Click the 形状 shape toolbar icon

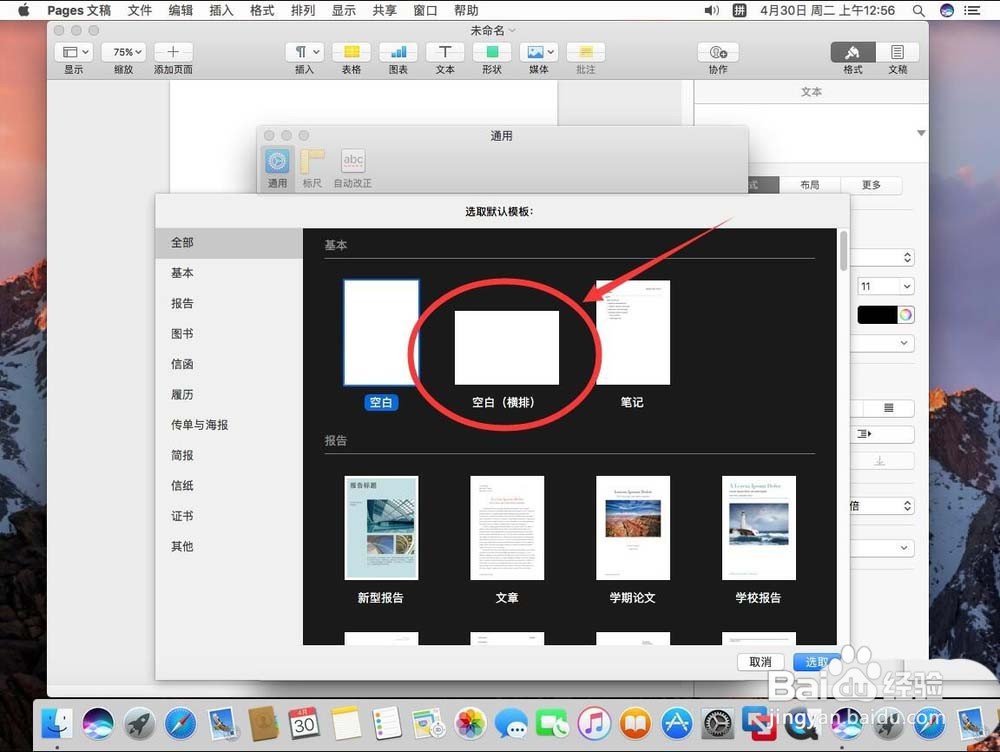pyautogui.click(x=492, y=52)
